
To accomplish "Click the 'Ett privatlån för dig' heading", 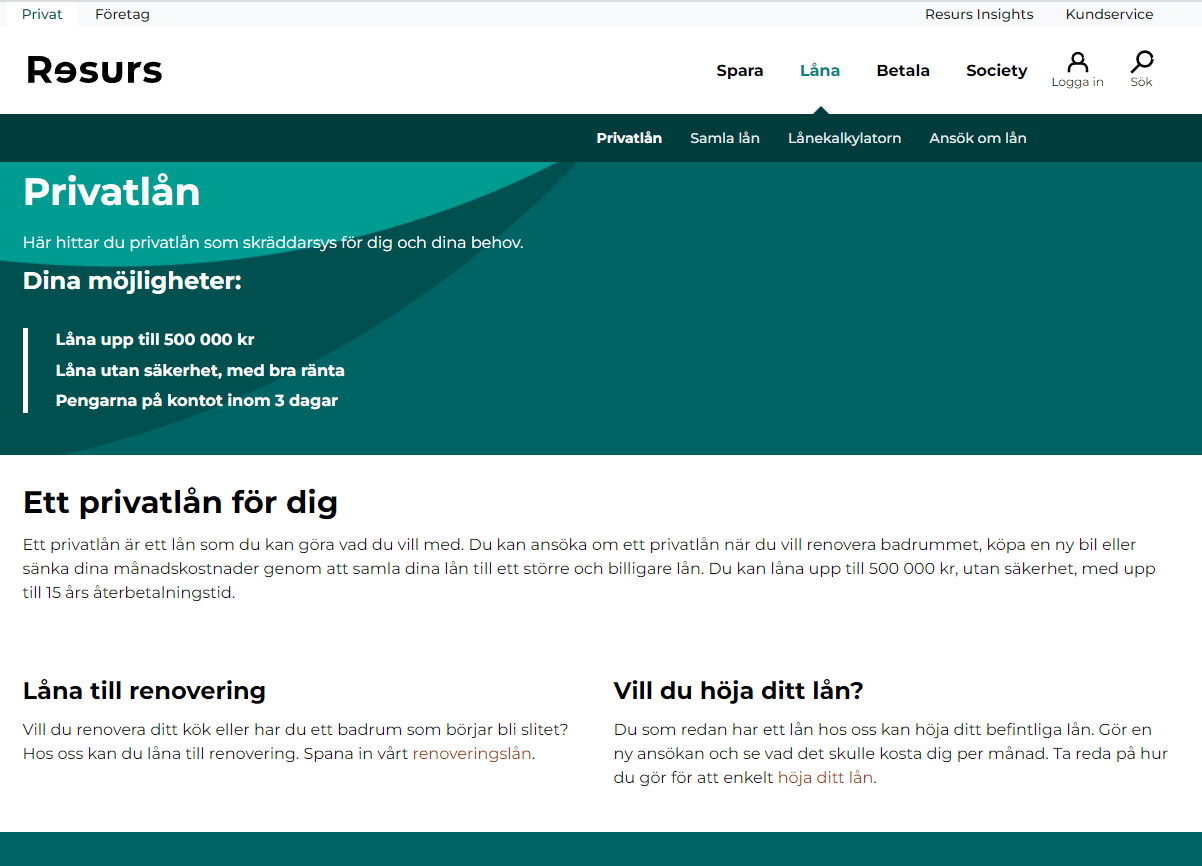I will (180, 502).
